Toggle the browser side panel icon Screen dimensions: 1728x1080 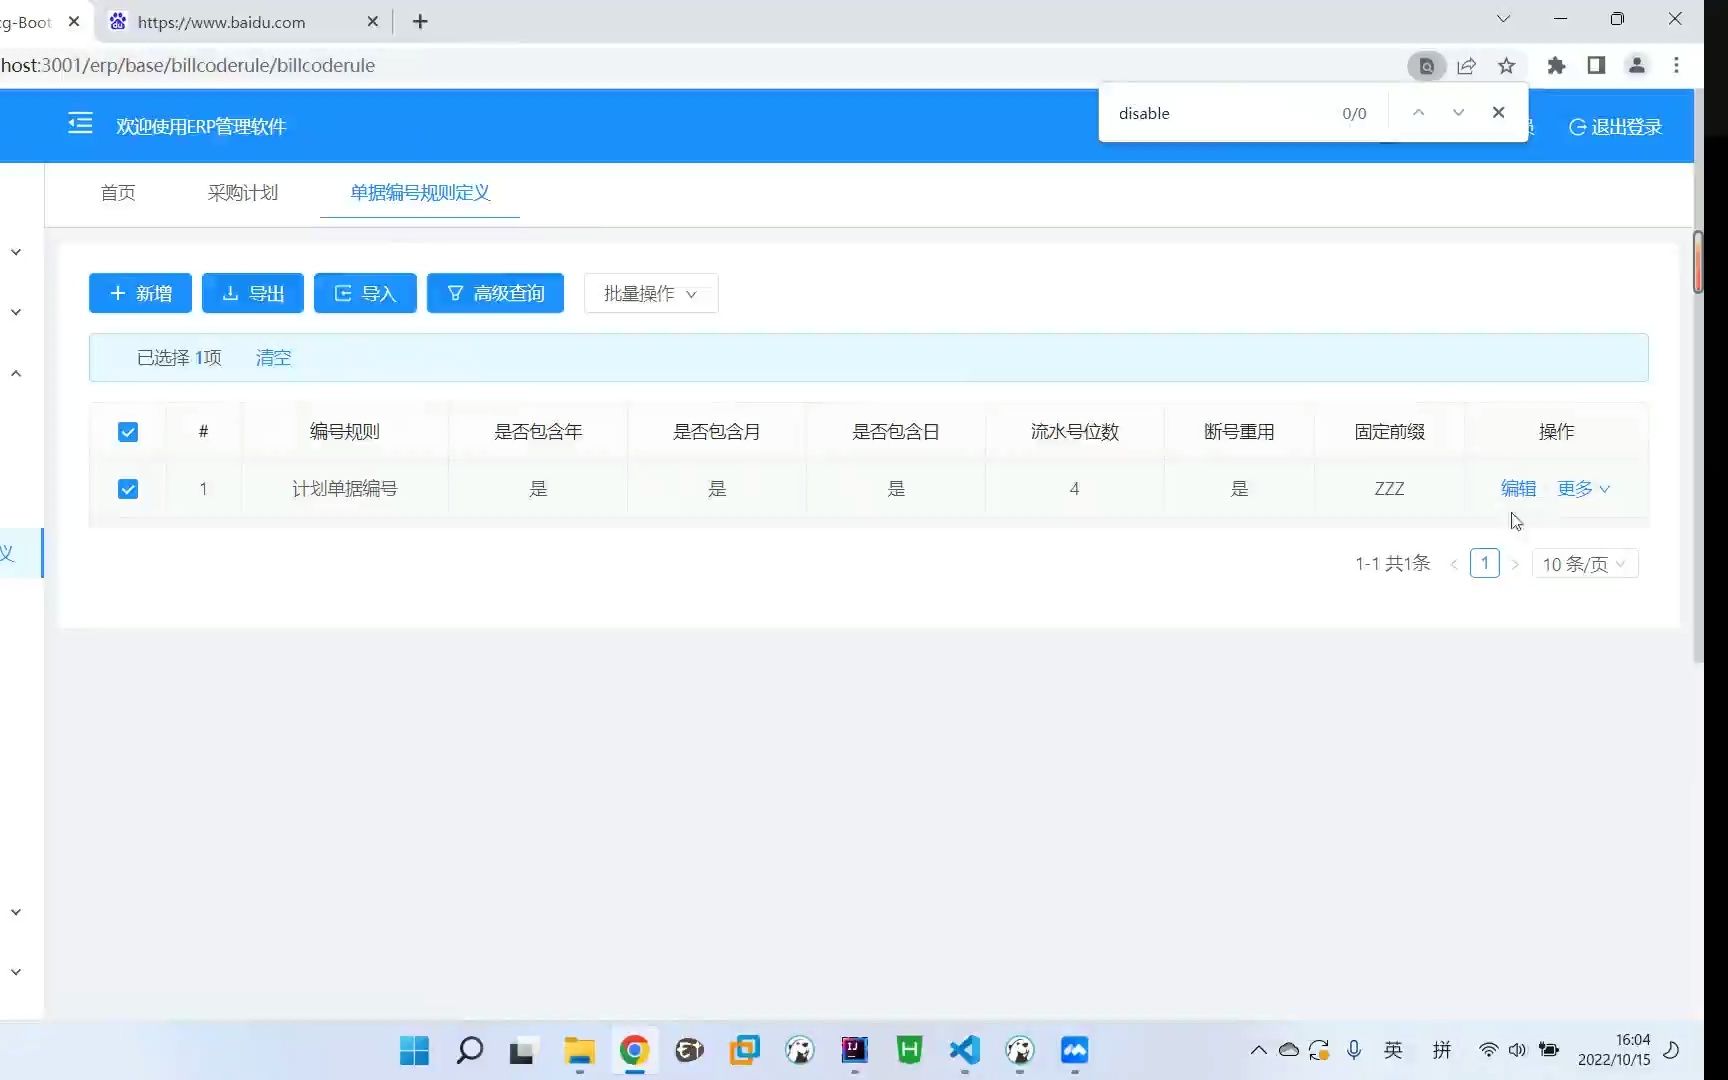tap(1596, 66)
